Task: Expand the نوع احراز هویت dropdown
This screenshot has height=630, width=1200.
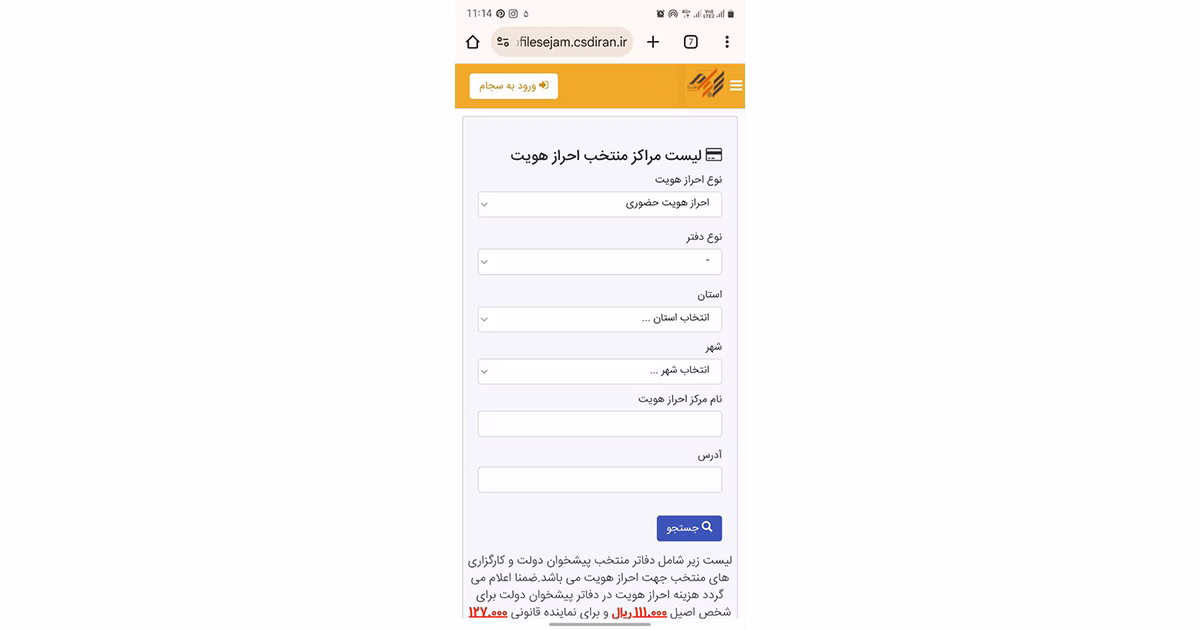Action: [600, 204]
